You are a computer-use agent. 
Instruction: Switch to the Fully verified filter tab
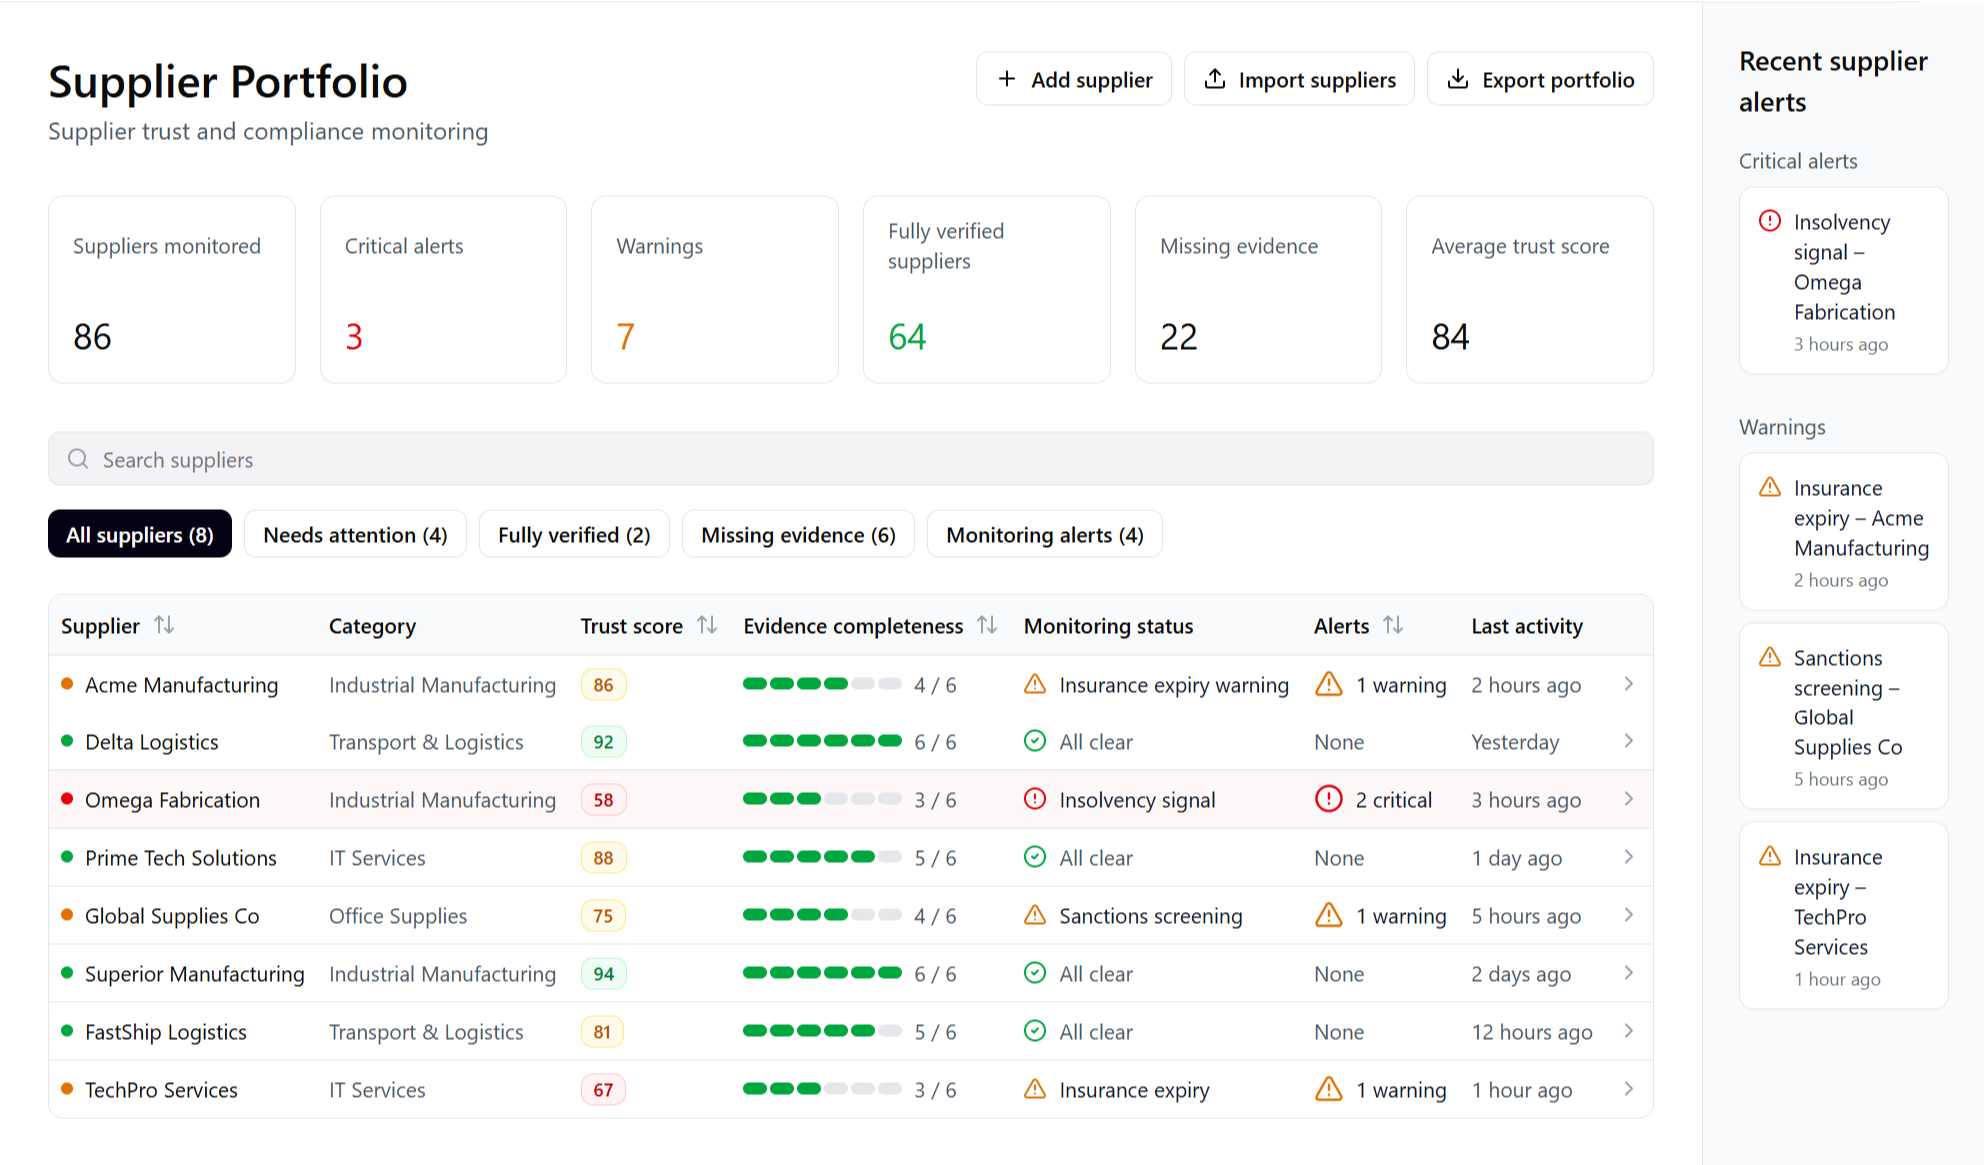point(574,534)
